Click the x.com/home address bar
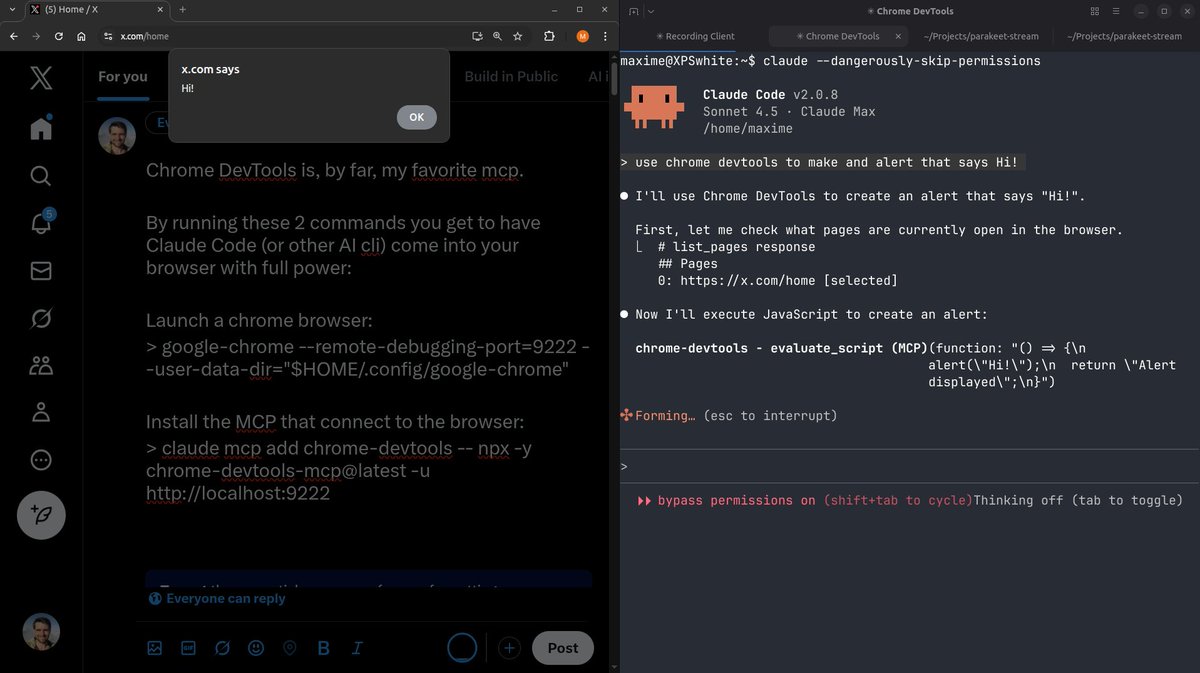The width and height of the screenshot is (1200, 673). click(x=290, y=36)
